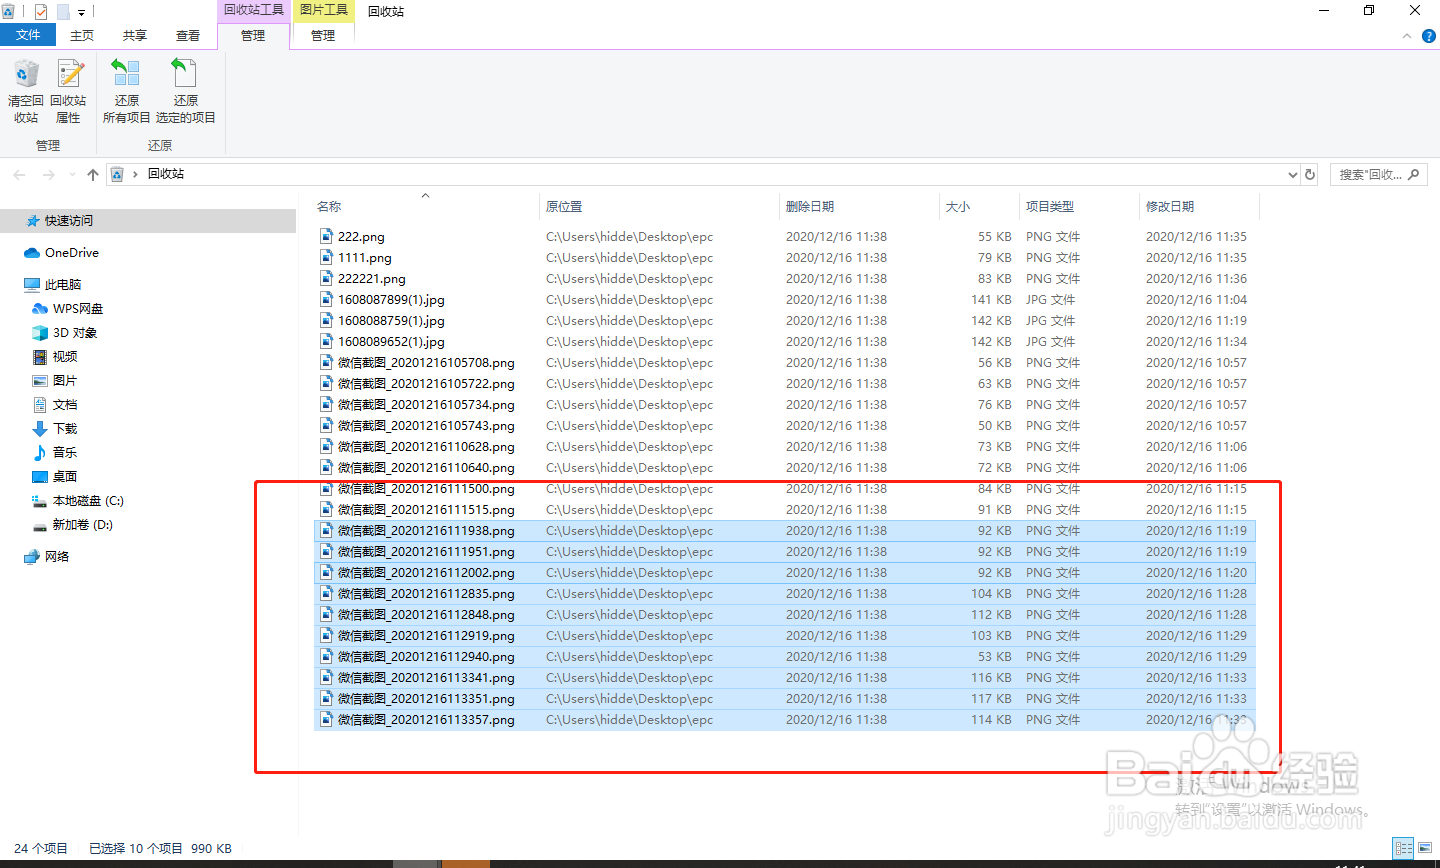Image resolution: width=1440 pixels, height=868 pixels.
Task: Select 微信截图_20201216105708.png
Action: pos(426,363)
